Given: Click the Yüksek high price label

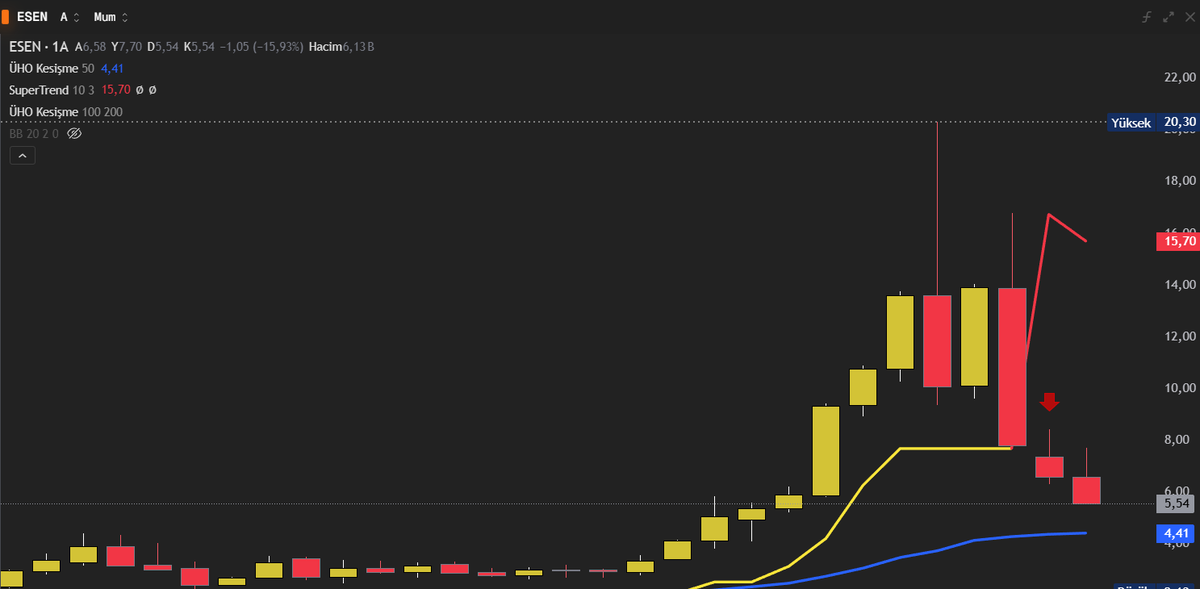Looking at the screenshot, I should coord(1132,123).
